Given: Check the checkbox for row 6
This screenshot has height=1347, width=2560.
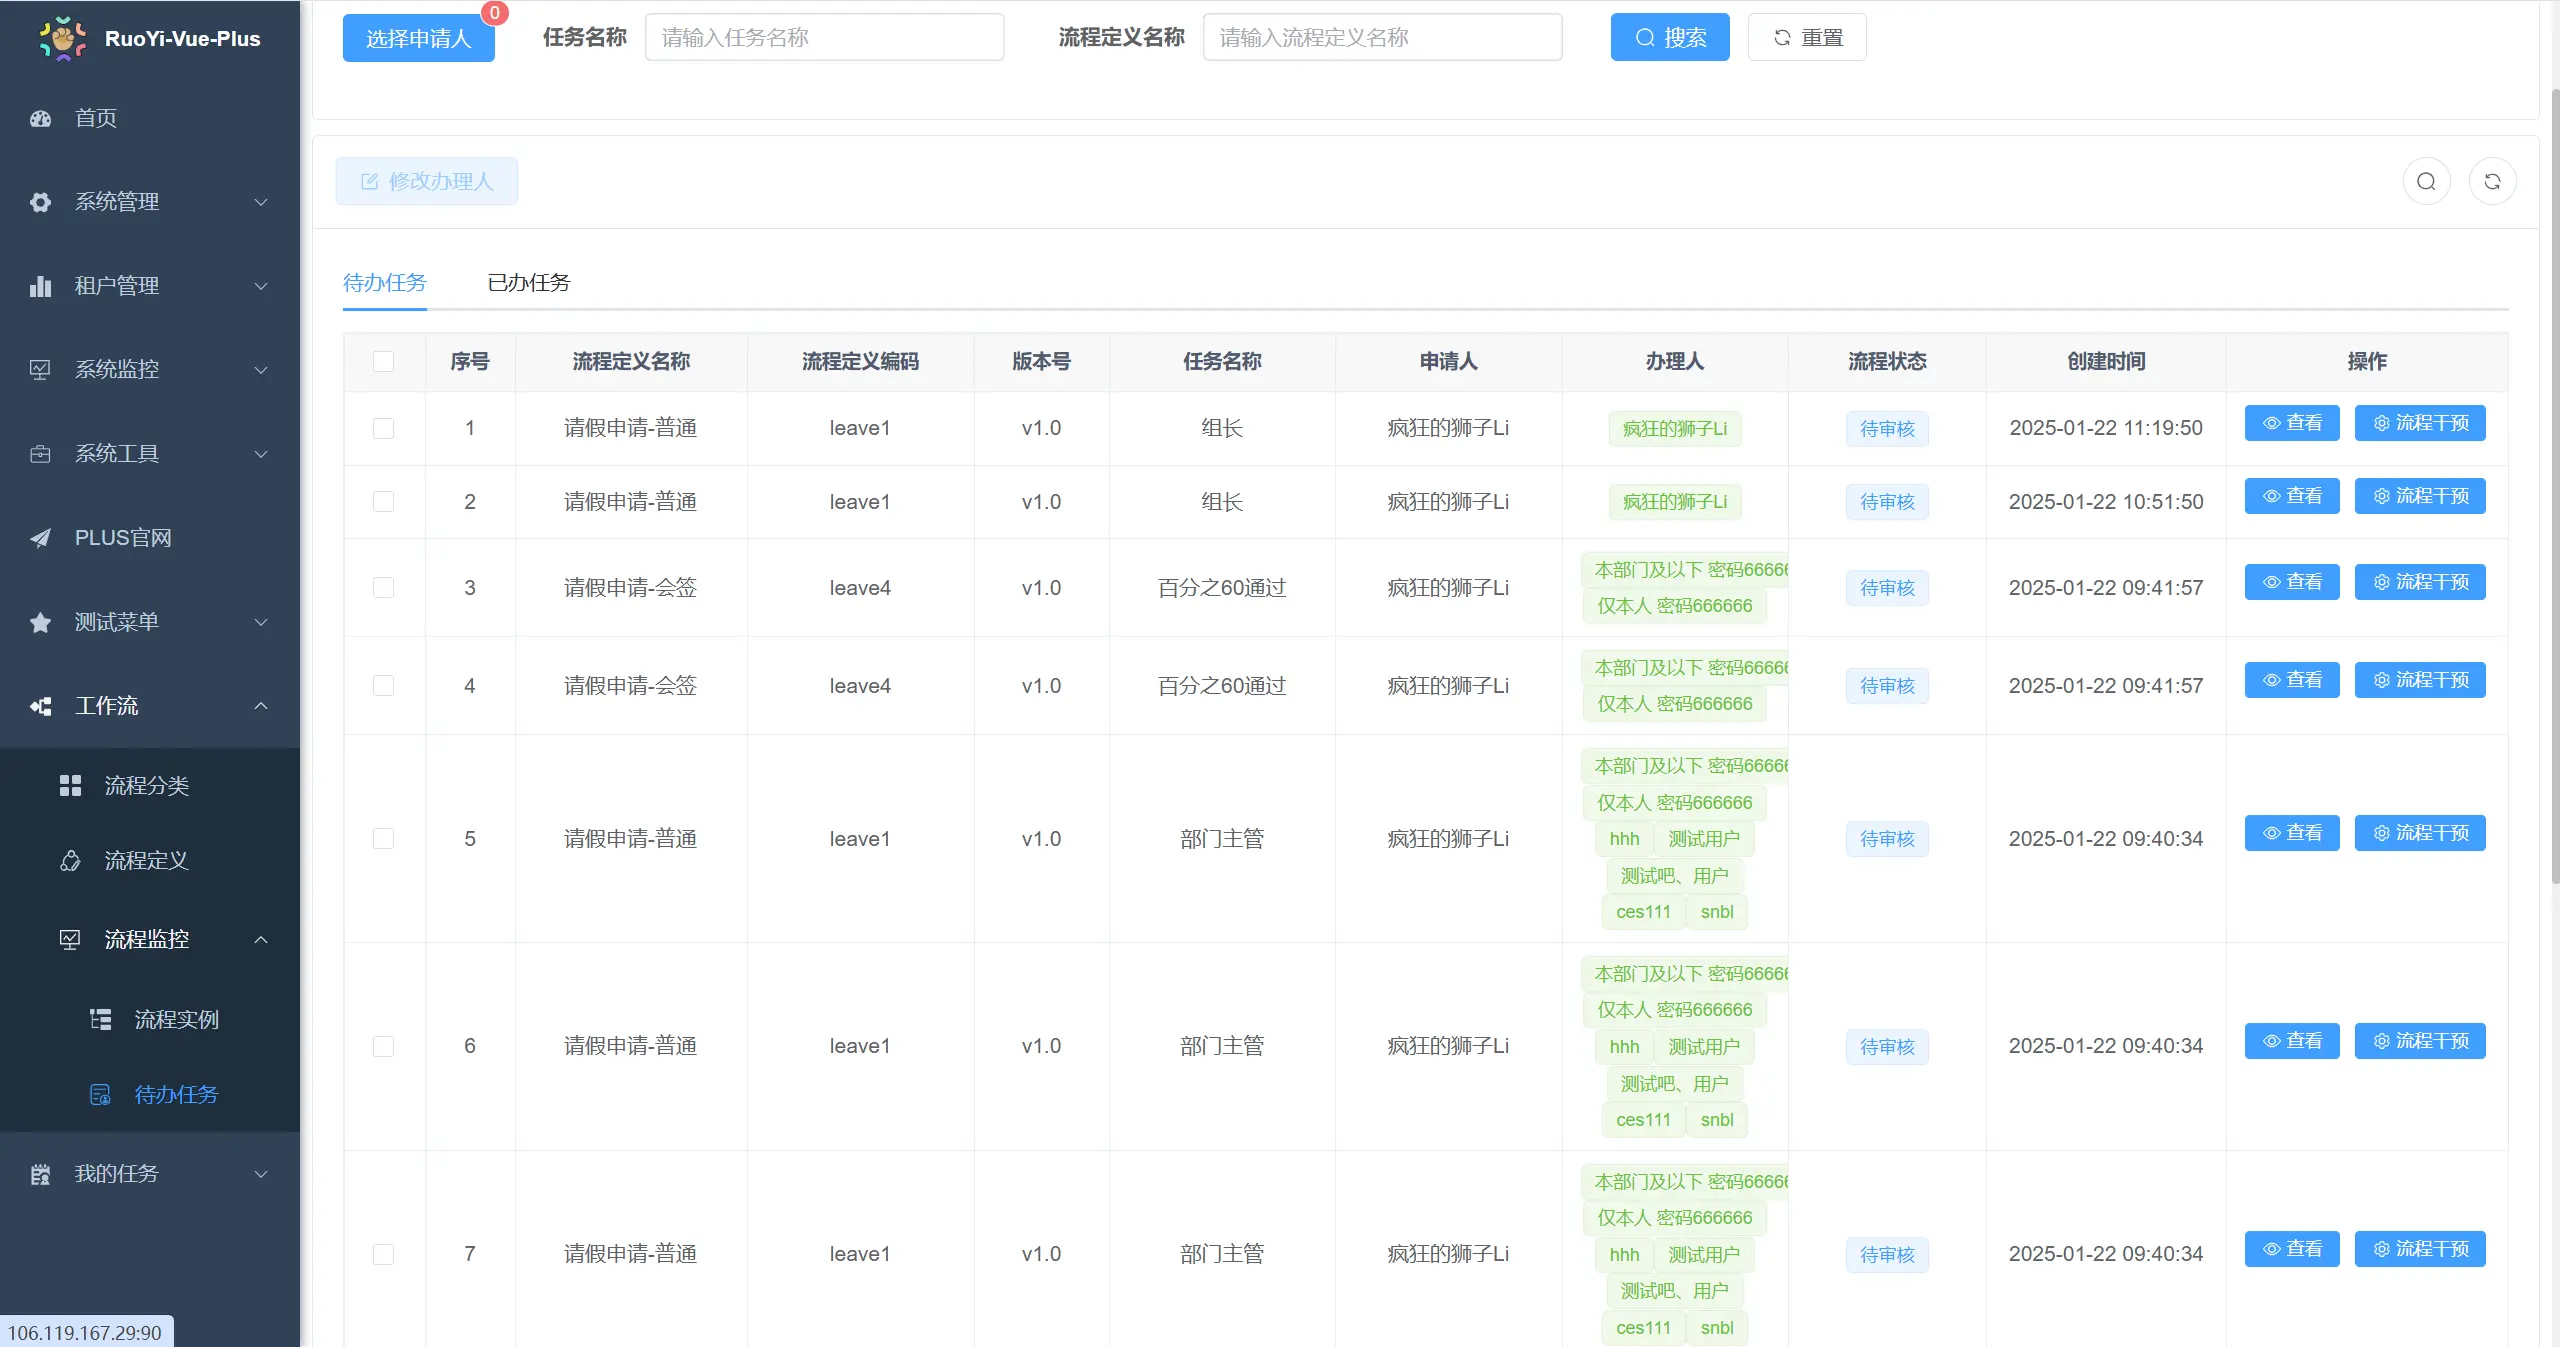Looking at the screenshot, I should [x=384, y=1046].
